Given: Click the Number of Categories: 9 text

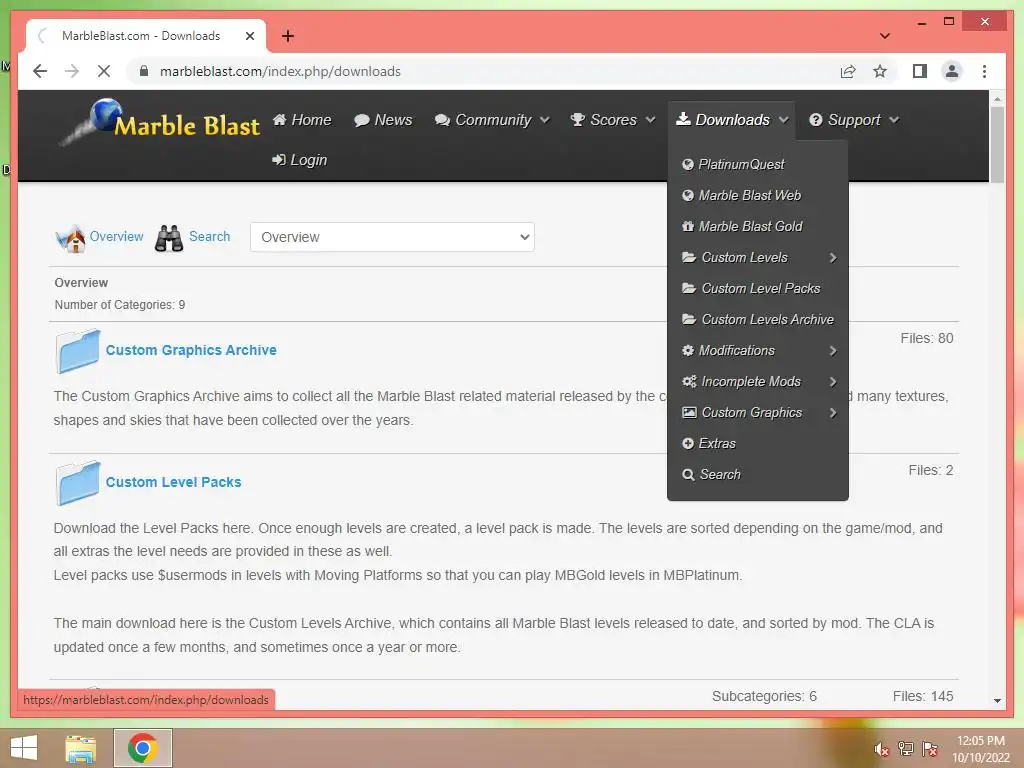Looking at the screenshot, I should click(120, 305).
